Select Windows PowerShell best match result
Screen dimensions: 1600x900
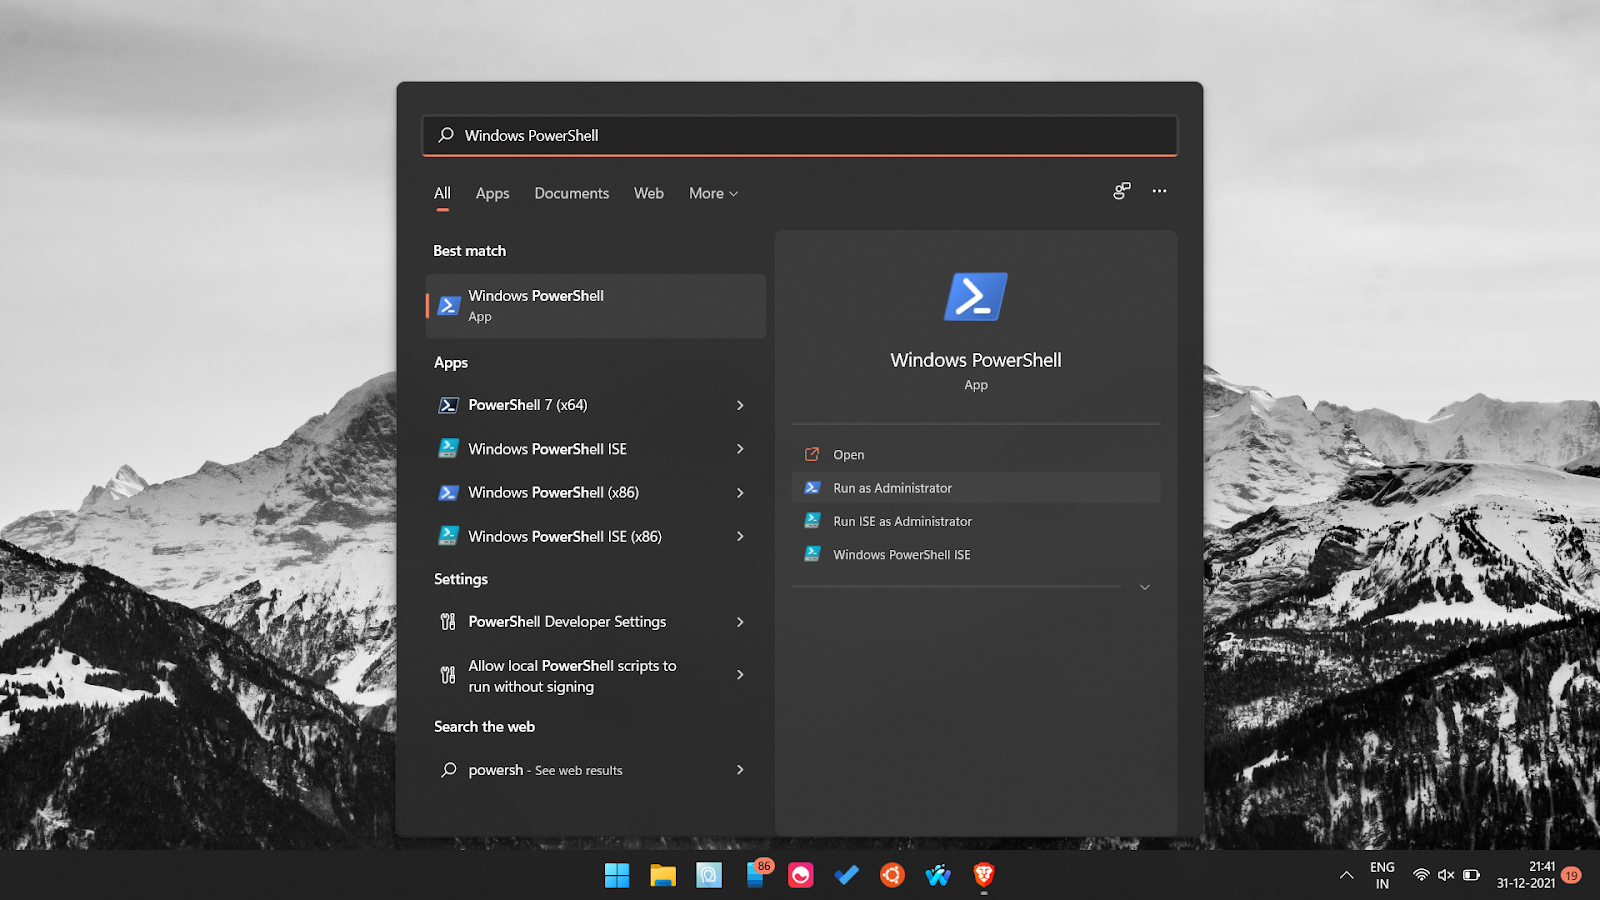tap(595, 306)
